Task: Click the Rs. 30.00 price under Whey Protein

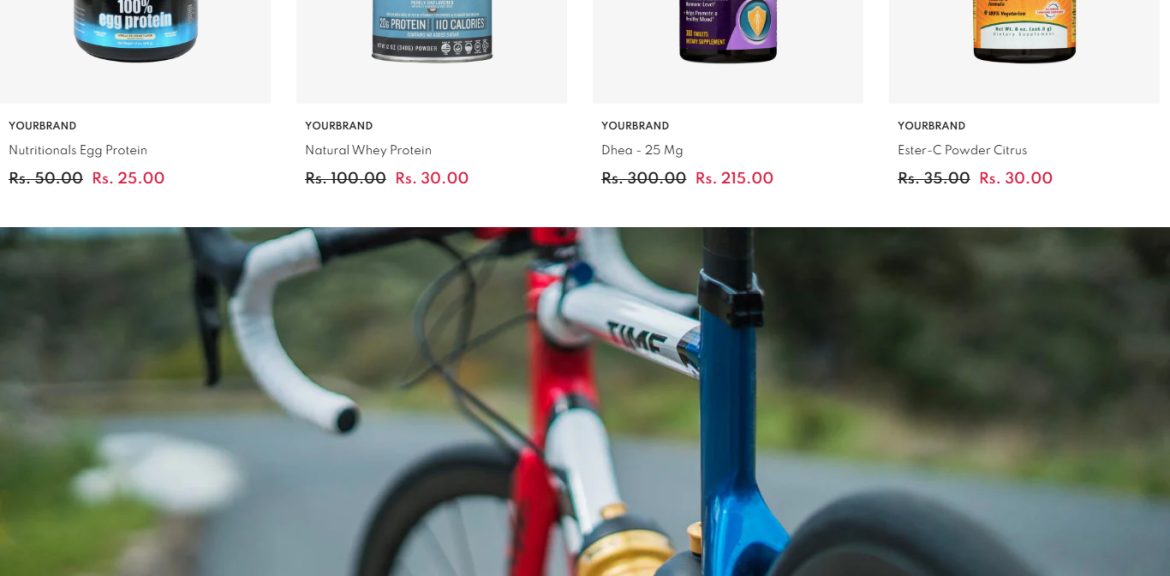Action: [x=432, y=178]
